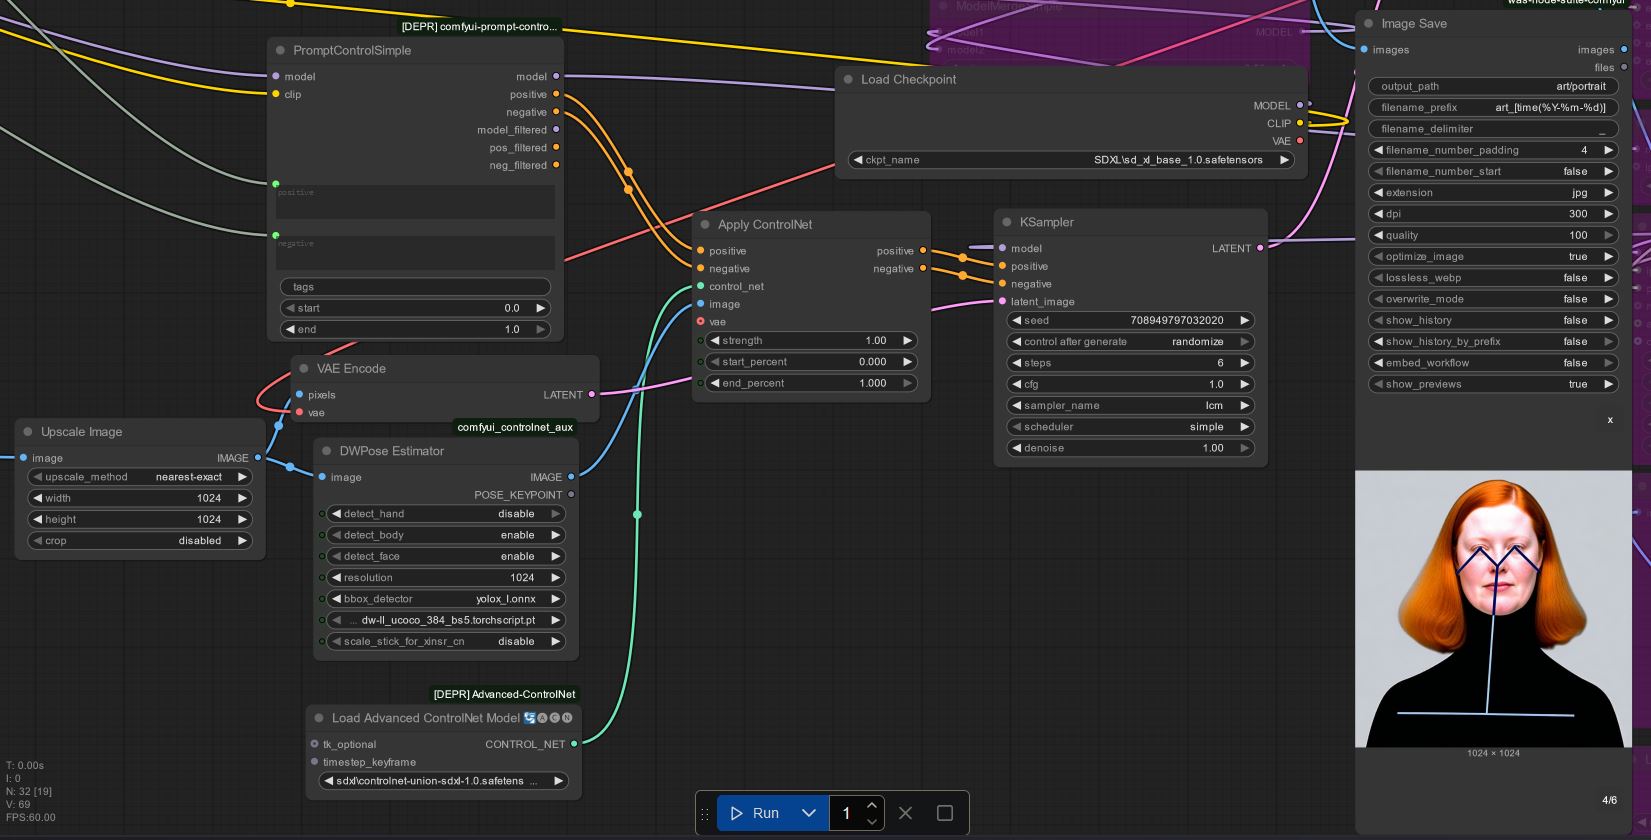Toggle overwrite_mode in Image Save

1492,299
